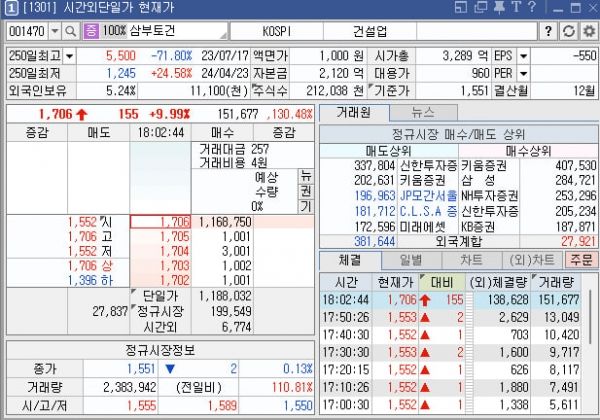Image resolution: width=600 pixels, height=420 pixels.
Task: Click the 키움증권 buyer entry
Action: (484, 165)
